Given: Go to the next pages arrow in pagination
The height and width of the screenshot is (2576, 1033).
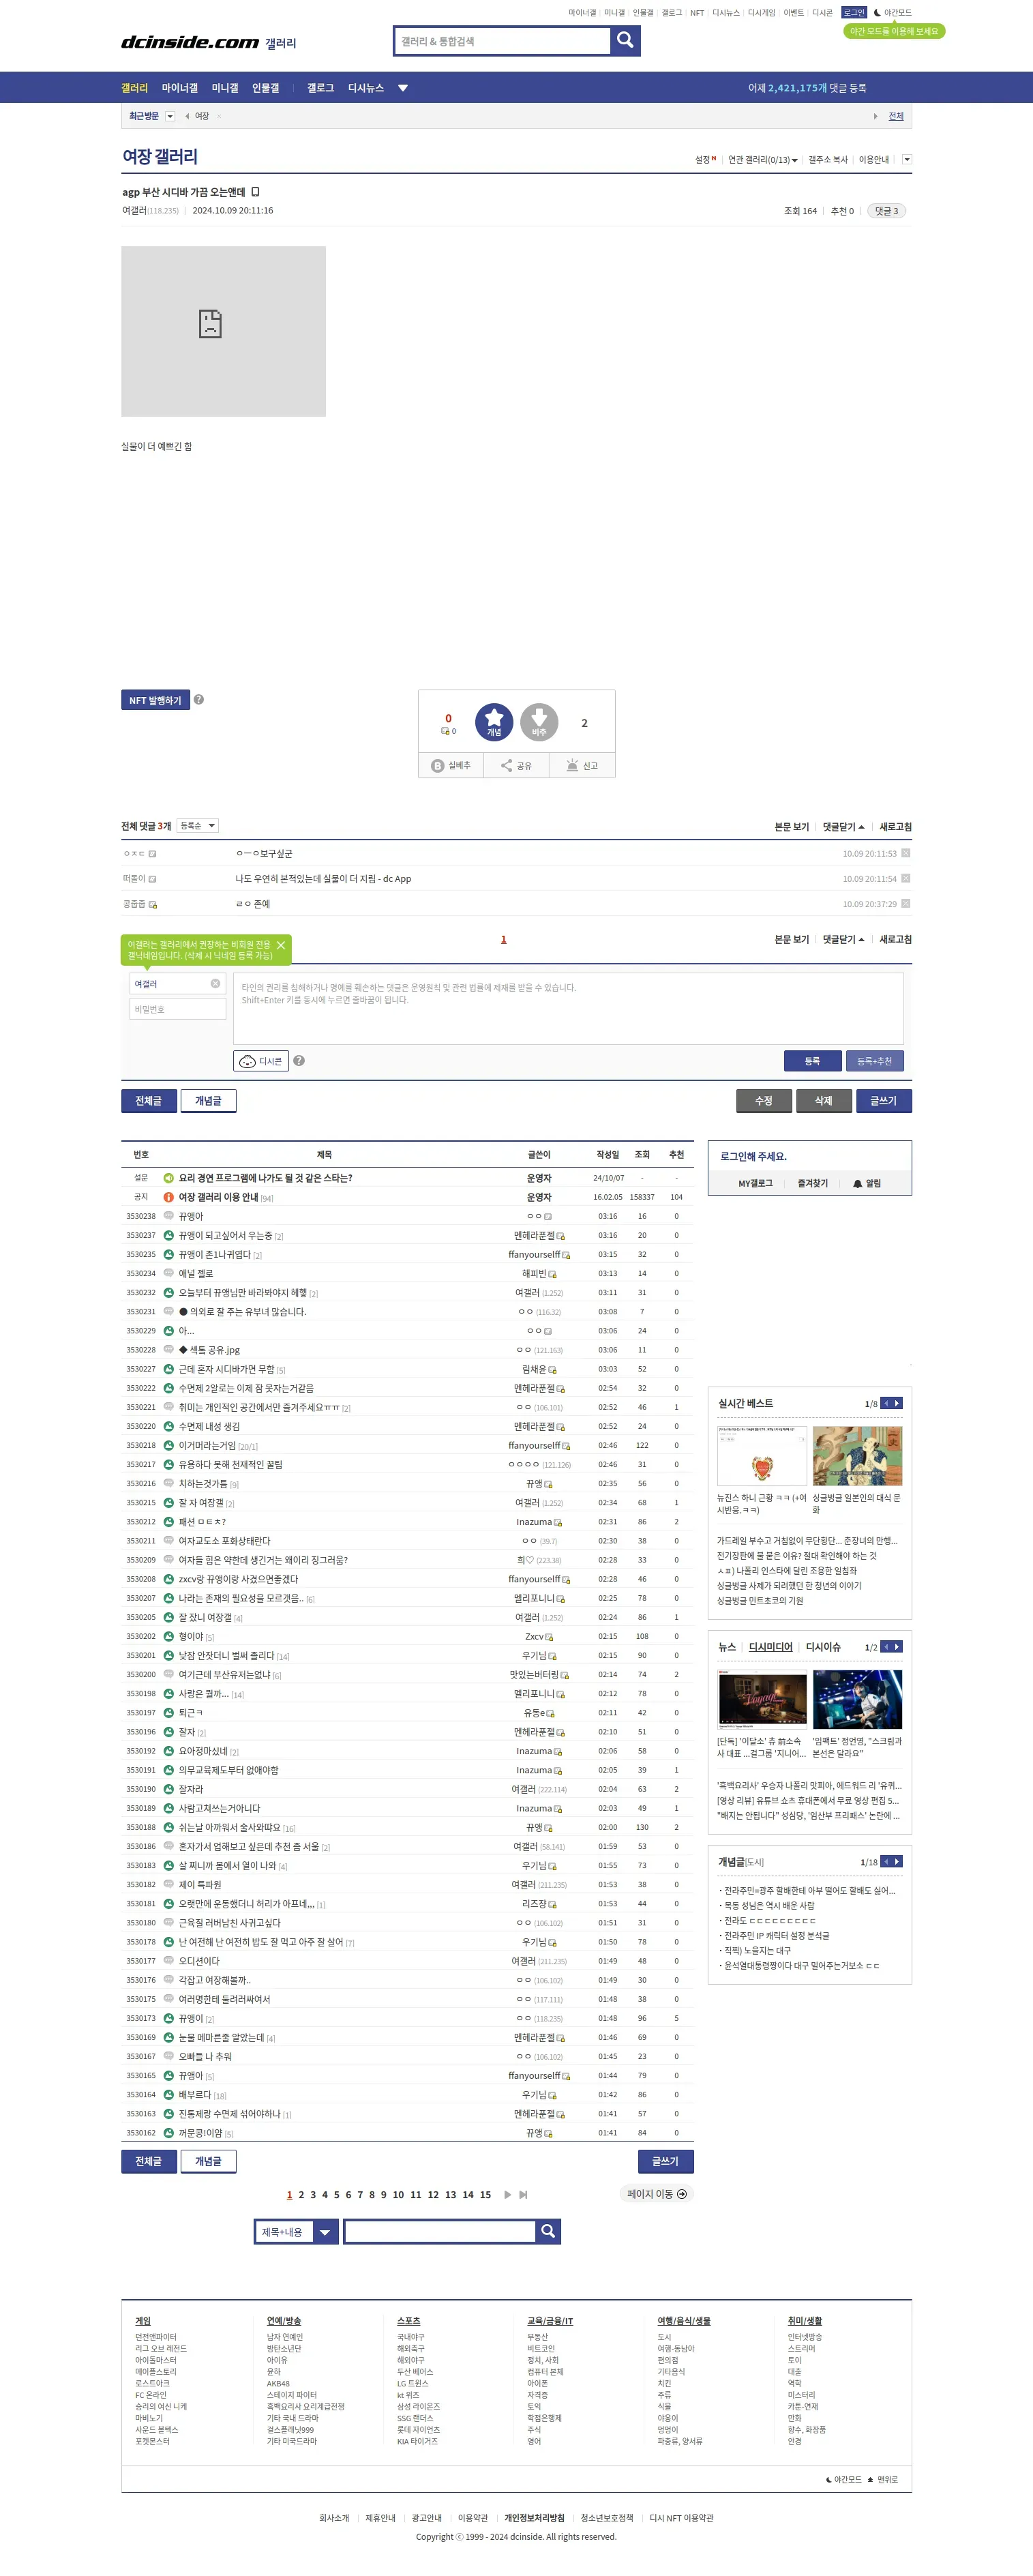Looking at the screenshot, I should (x=507, y=2195).
